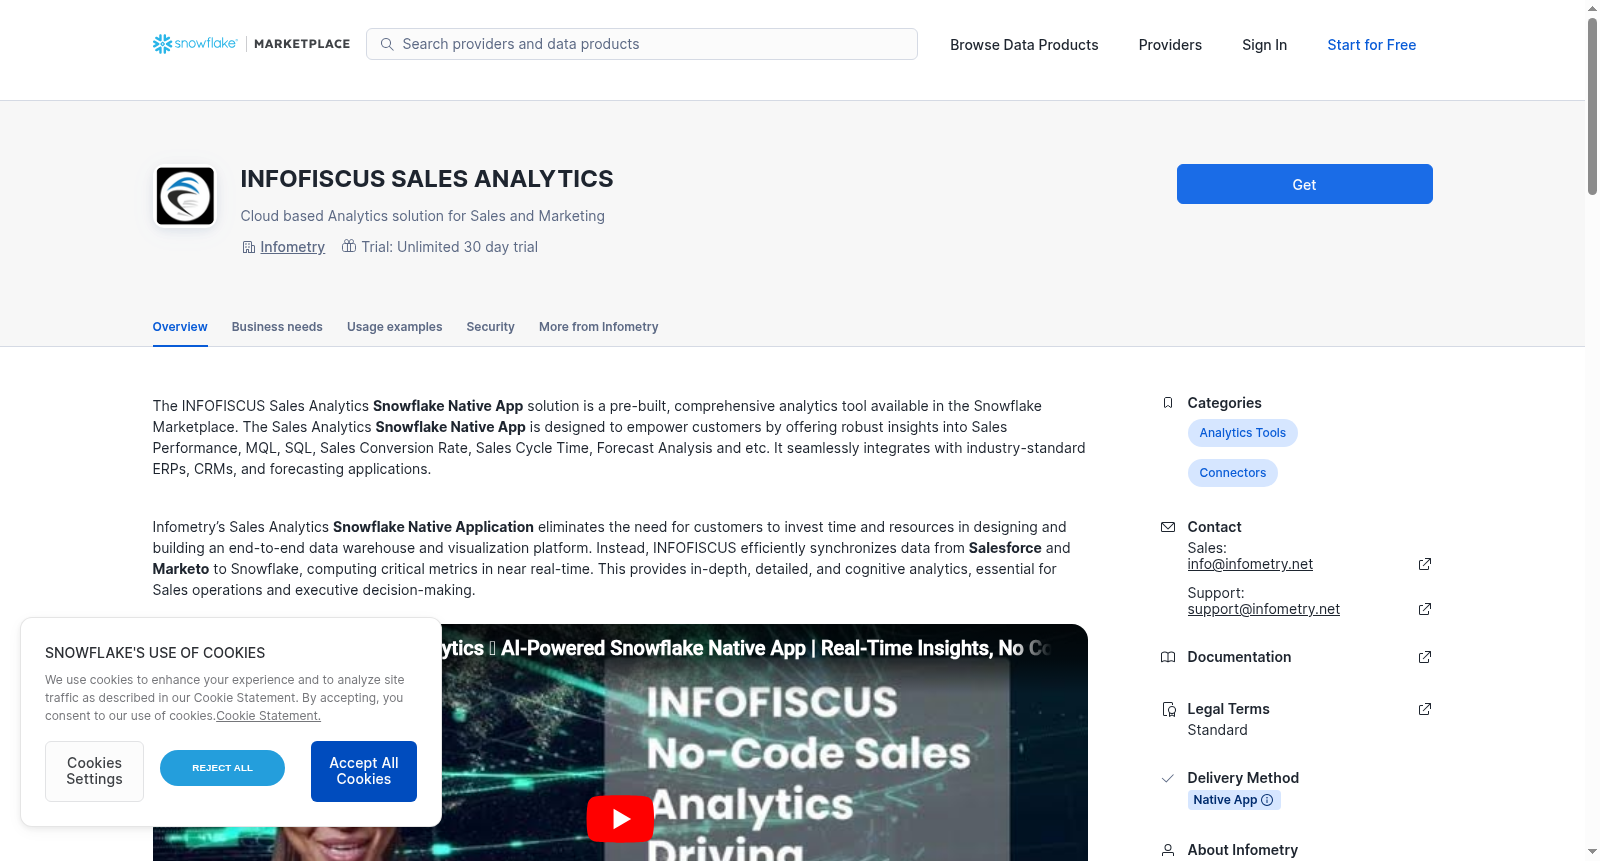Select the Analytics Tools category chip
This screenshot has height=861, width=1600.
[x=1242, y=433]
